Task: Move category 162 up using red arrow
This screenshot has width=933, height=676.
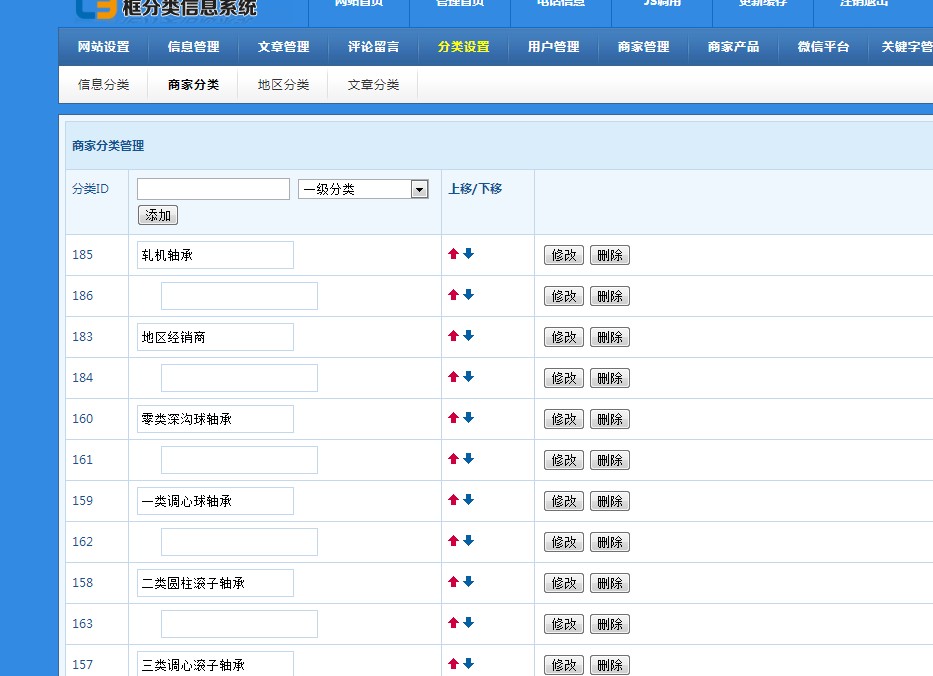Action: tap(453, 541)
